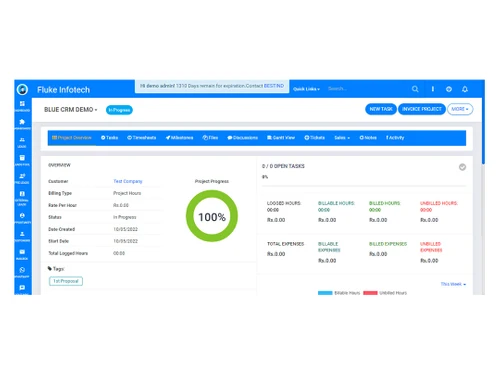The width and height of the screenshot is (500, 375).
Task: Open Leads Pool sidebar item
Action: [22, 160]
